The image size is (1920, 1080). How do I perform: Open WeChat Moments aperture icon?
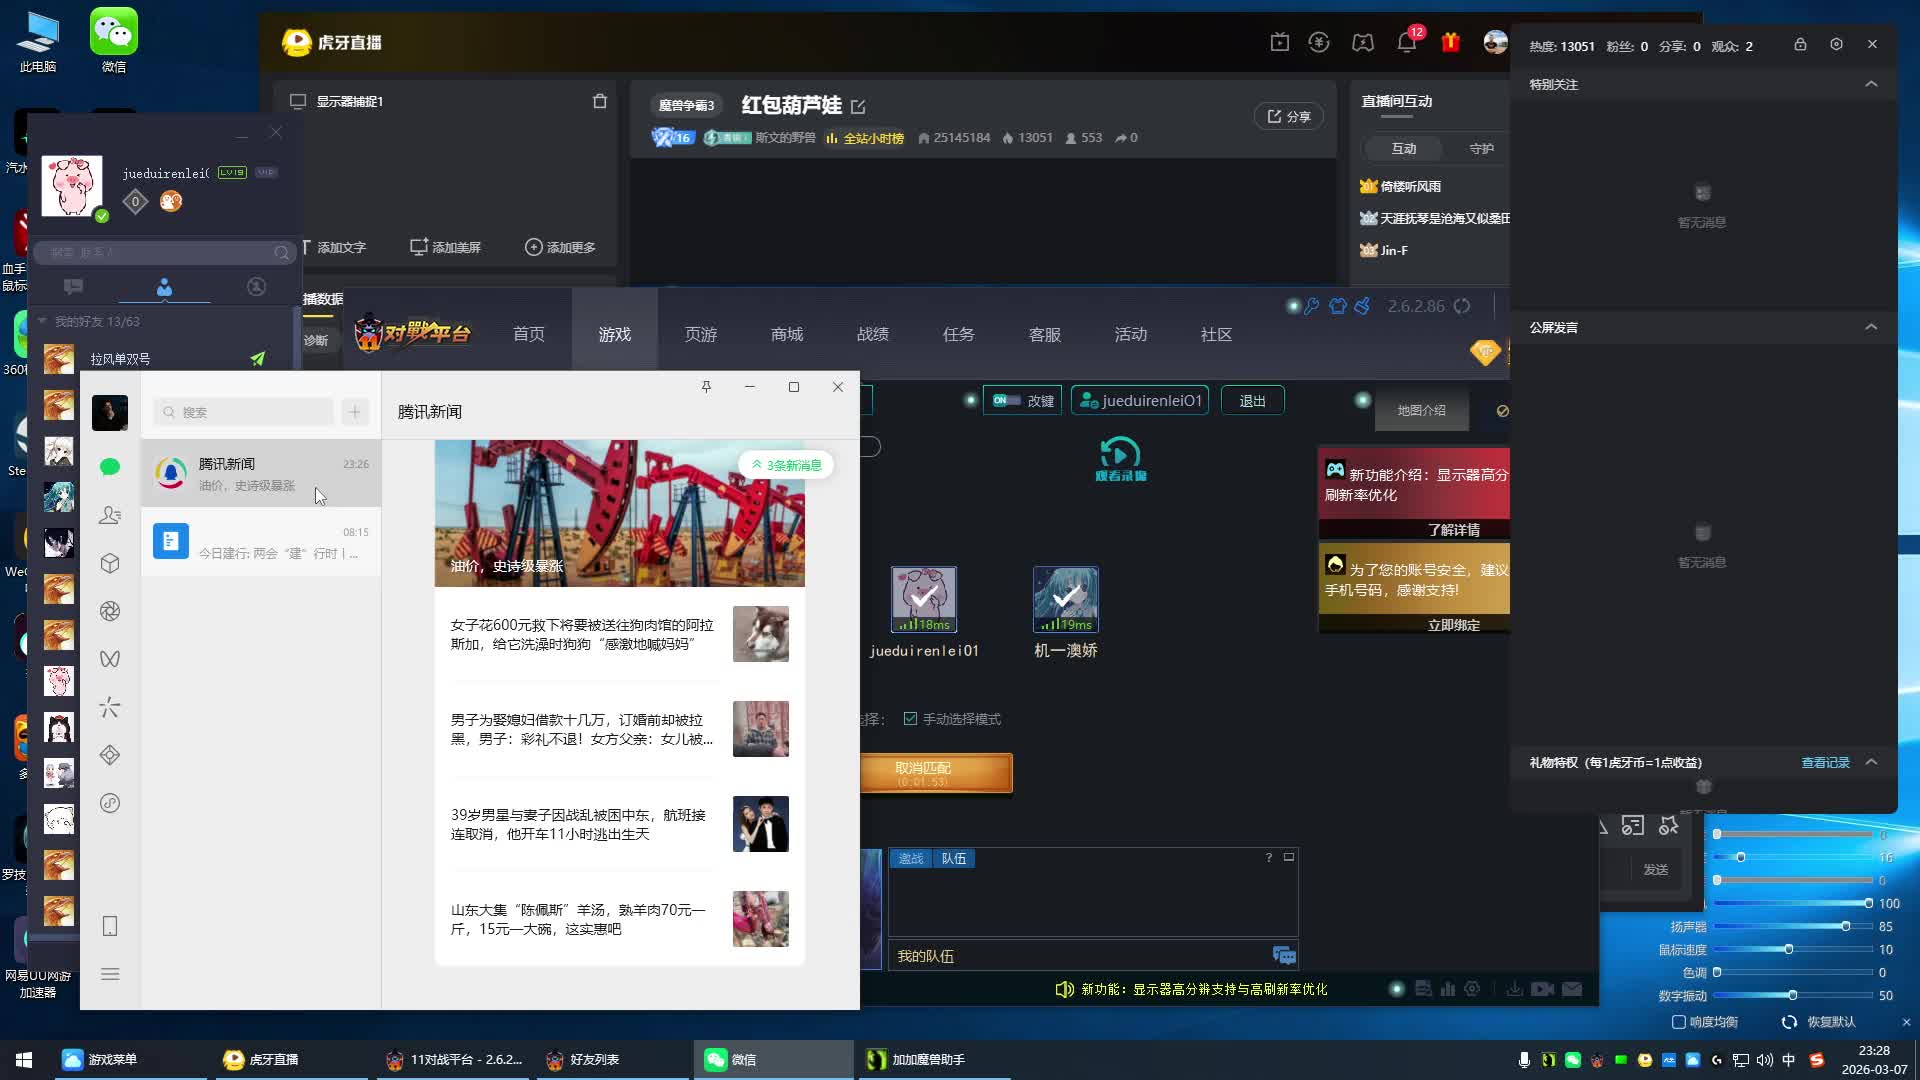click(x=110, y=611)
